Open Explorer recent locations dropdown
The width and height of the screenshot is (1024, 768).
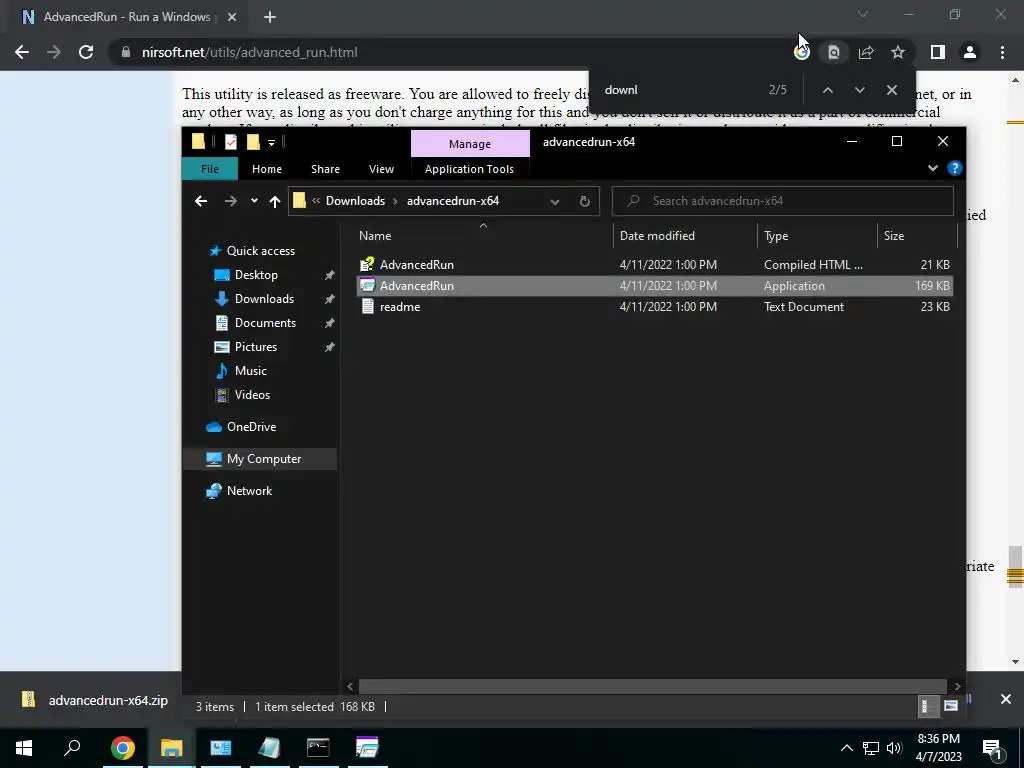point(254,201)
